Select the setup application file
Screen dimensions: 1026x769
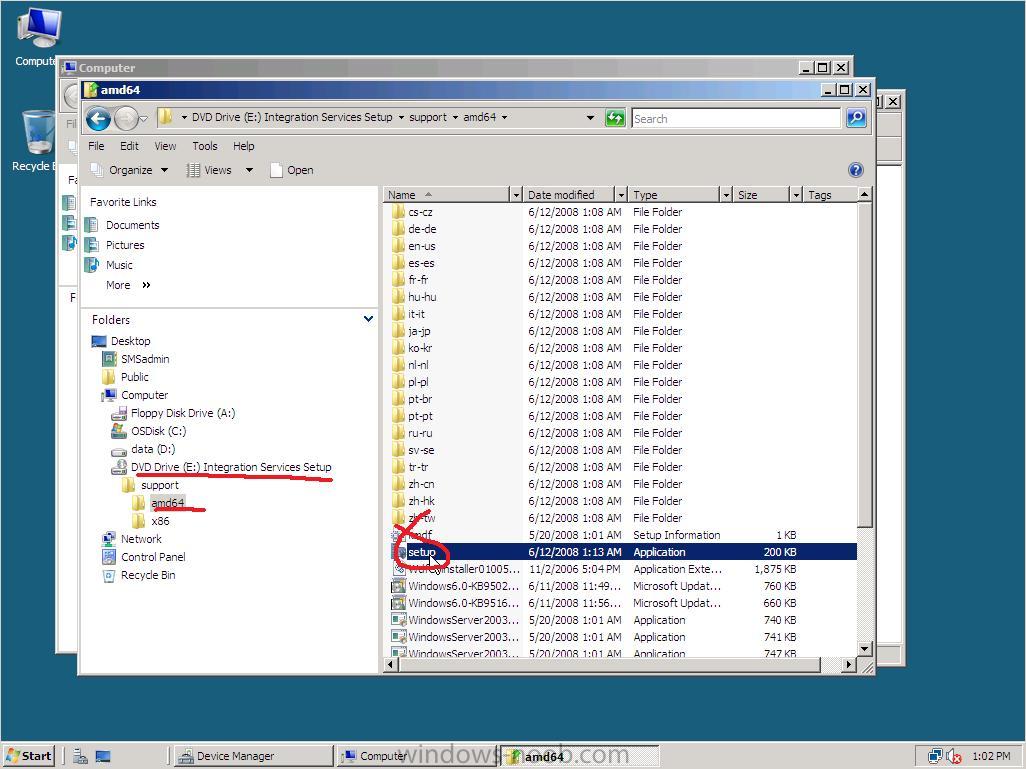[421, 552]
